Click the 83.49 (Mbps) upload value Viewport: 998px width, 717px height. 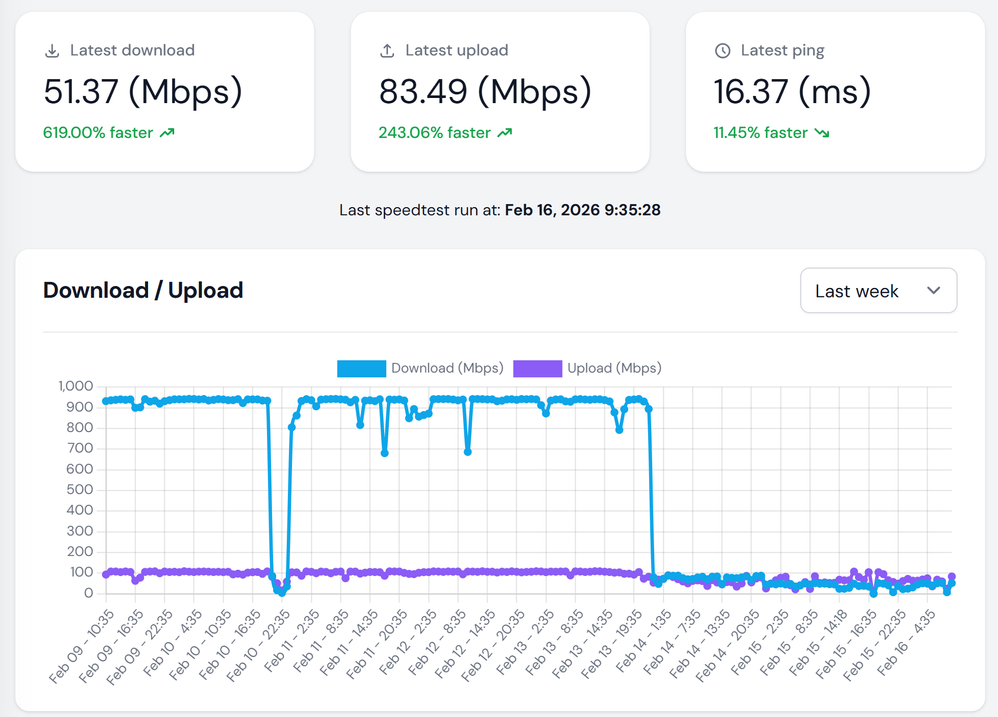click(485, 92)
